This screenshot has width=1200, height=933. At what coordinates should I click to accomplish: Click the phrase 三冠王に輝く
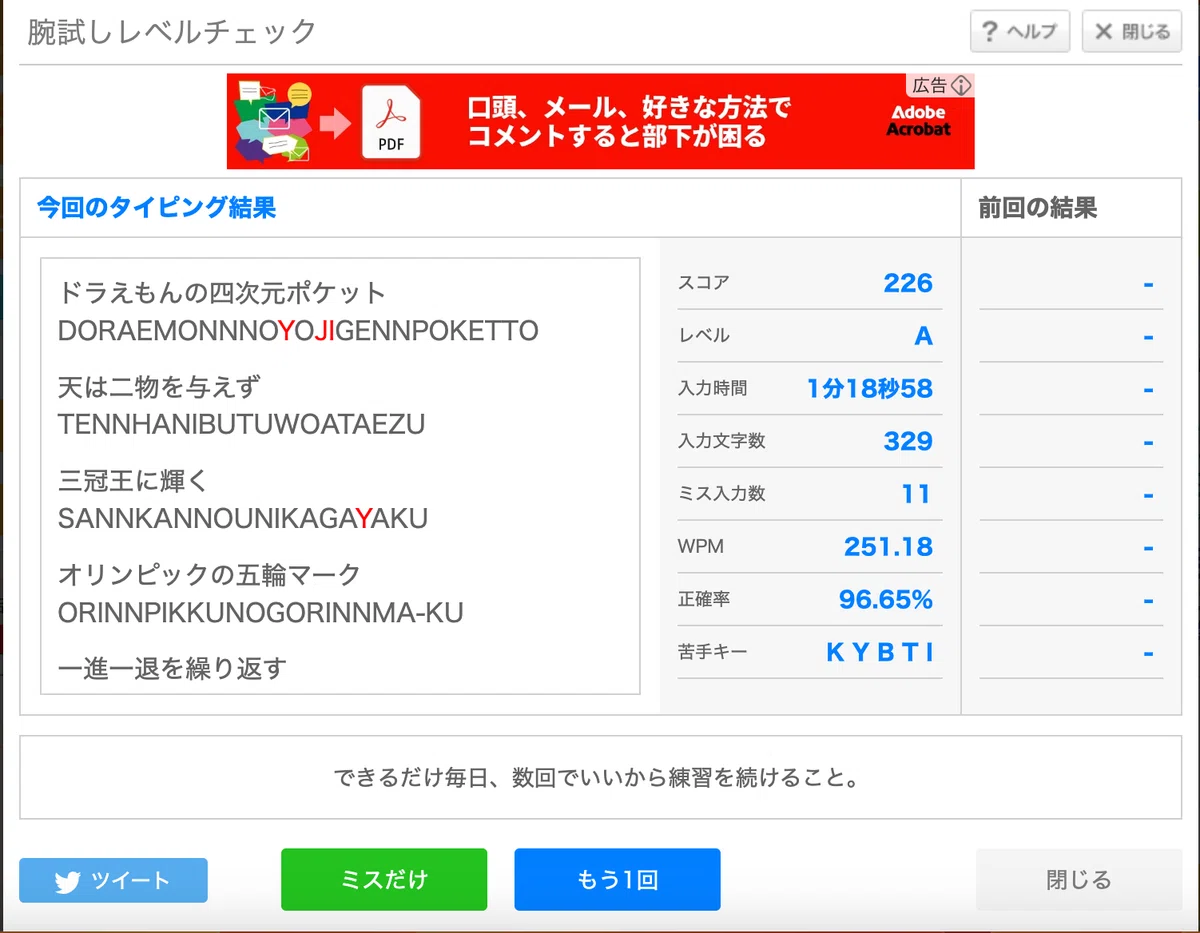(134, 481)
